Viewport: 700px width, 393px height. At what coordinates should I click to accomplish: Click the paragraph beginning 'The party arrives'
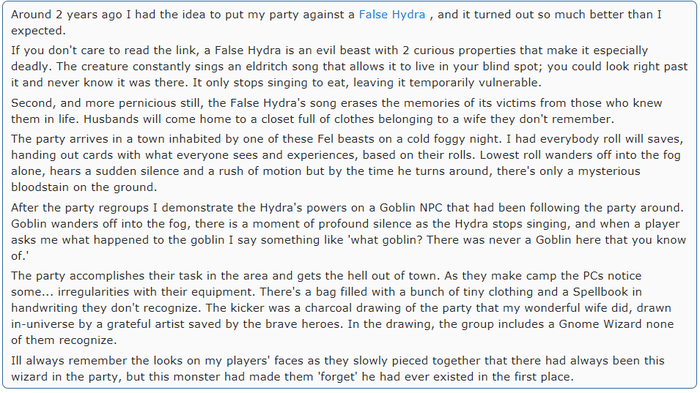pyautogui.click(x=347, y=163)
